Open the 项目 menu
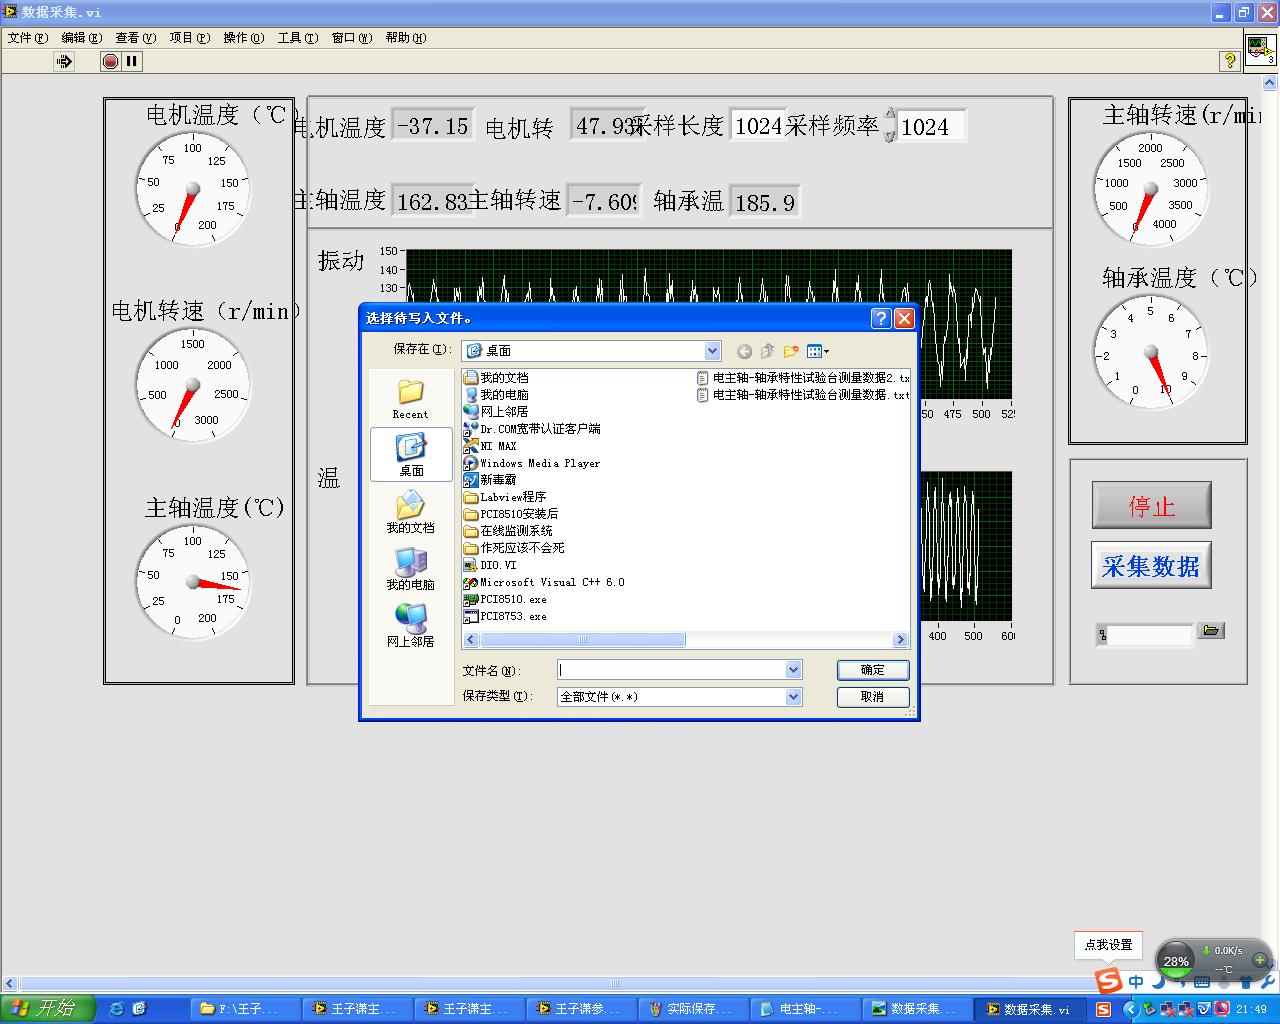1280x1024 pixels. click(190, 38)
